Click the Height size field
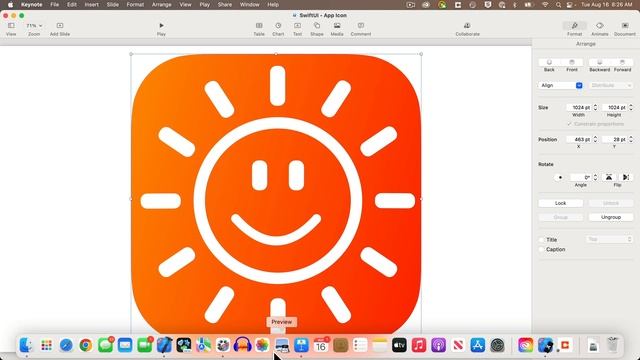This screenshot has height=360, width=640. point(615,107)
